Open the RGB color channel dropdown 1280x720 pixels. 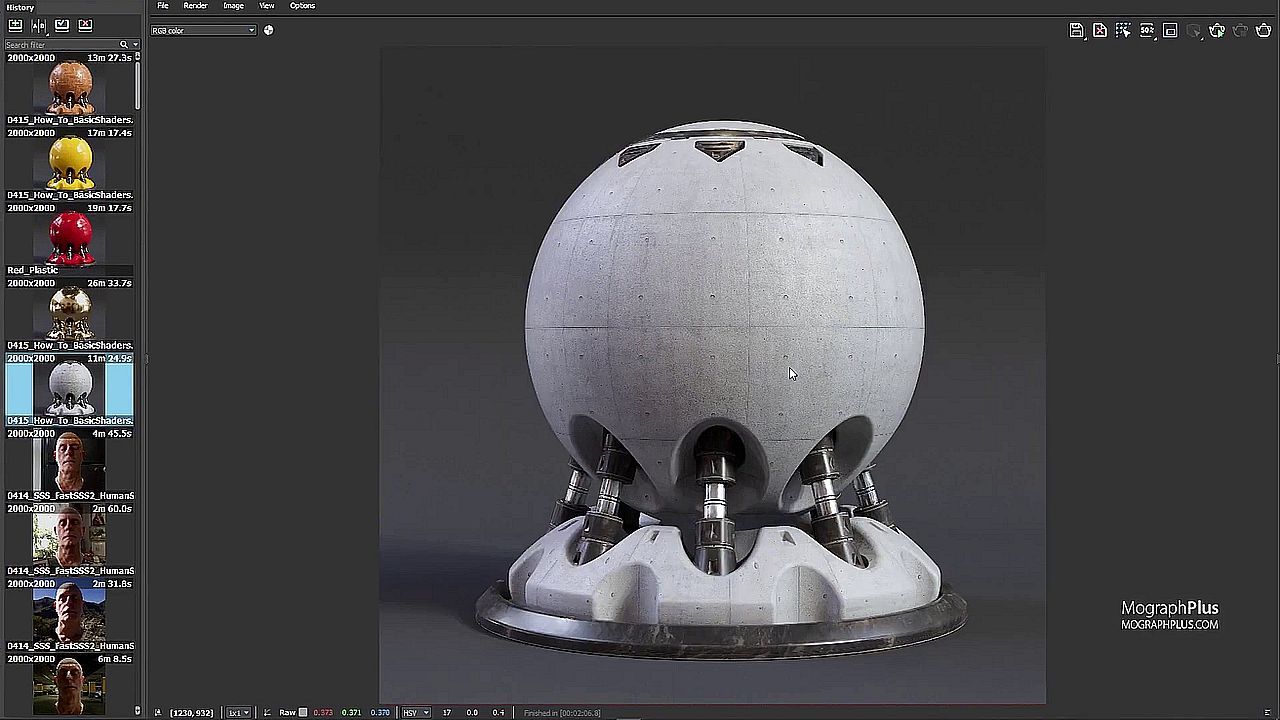point(204,30)
